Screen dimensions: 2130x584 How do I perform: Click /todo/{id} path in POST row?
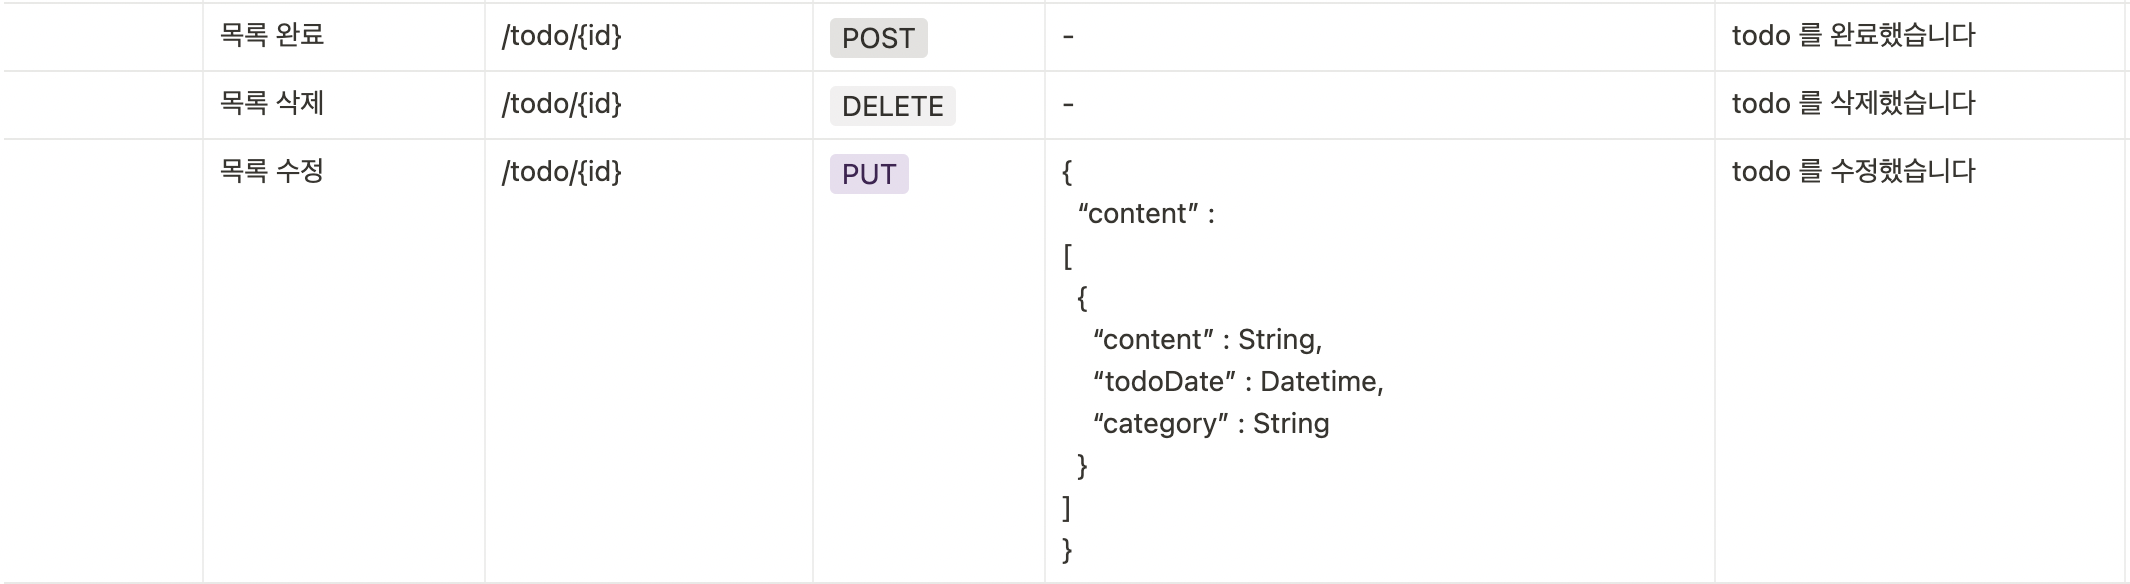(x=561, y=36)
